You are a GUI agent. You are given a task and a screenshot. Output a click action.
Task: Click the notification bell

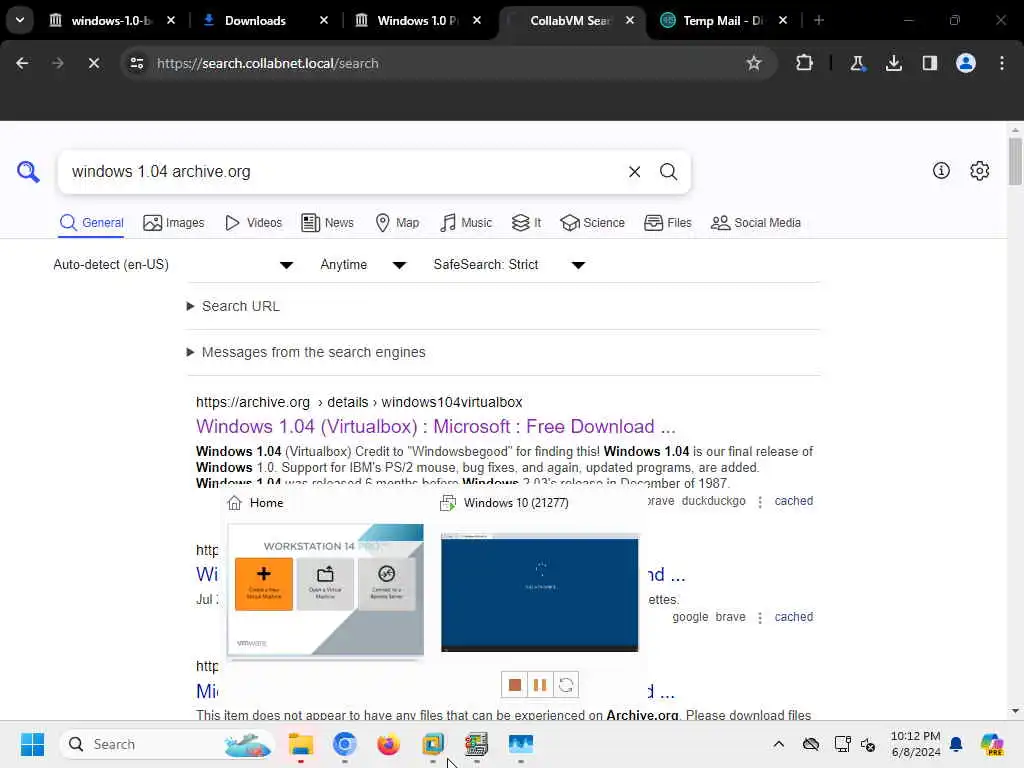coord(956,744)
